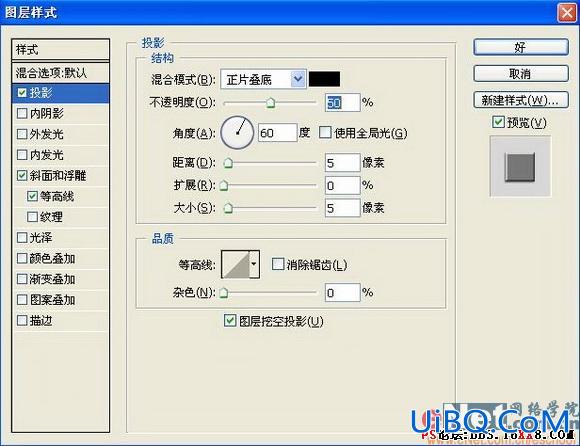Click the 扩展 spread value field

(342, 185)
